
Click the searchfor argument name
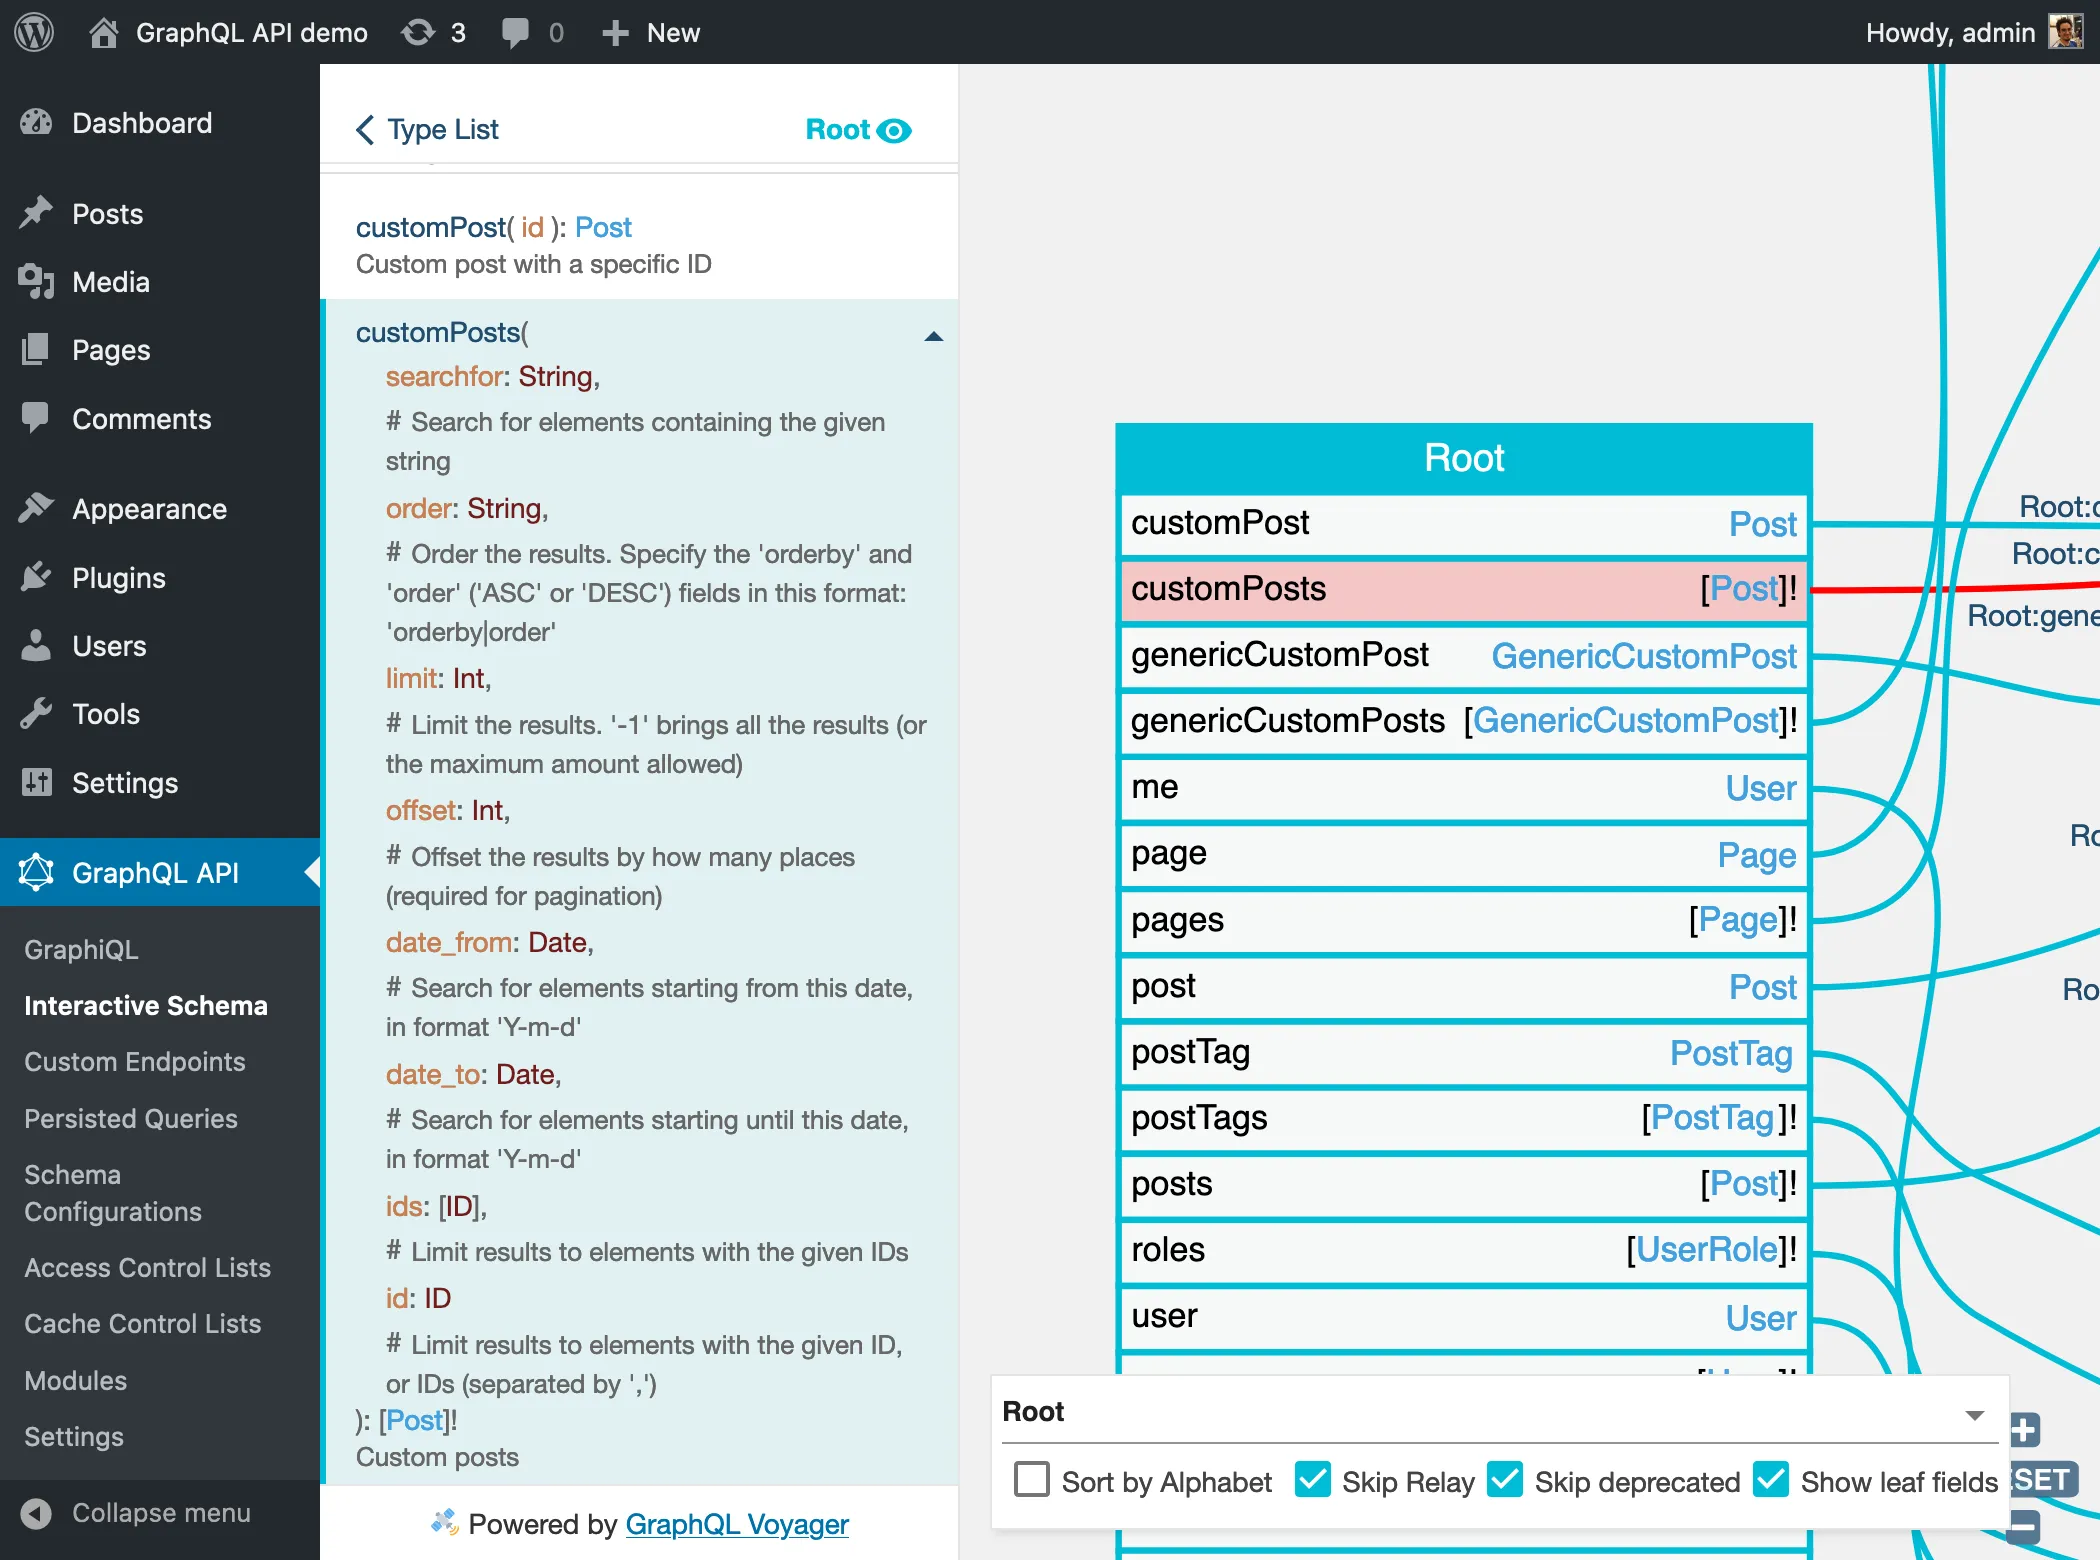[x=444, y=376]
